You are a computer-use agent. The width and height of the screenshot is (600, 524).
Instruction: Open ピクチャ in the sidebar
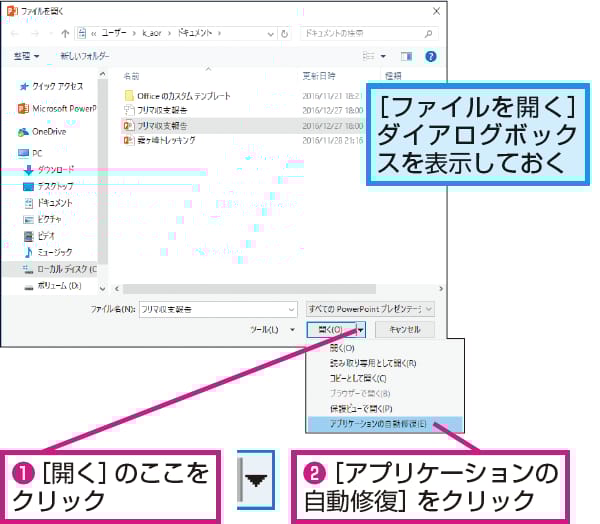point(42,219)
